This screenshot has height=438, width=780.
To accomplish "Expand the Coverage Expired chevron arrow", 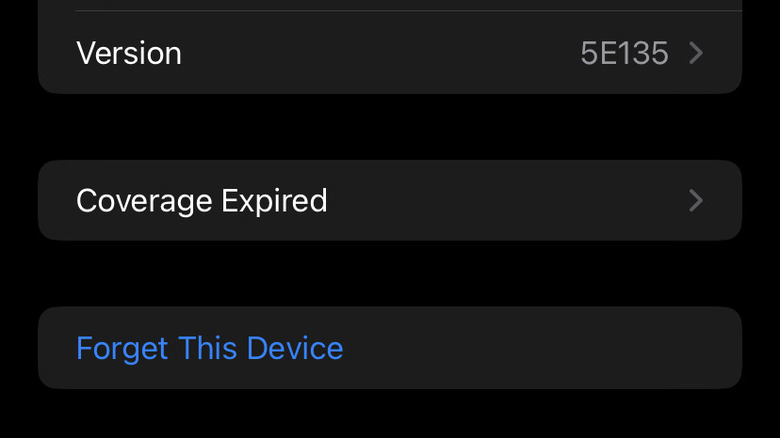I will click(697, 201).
